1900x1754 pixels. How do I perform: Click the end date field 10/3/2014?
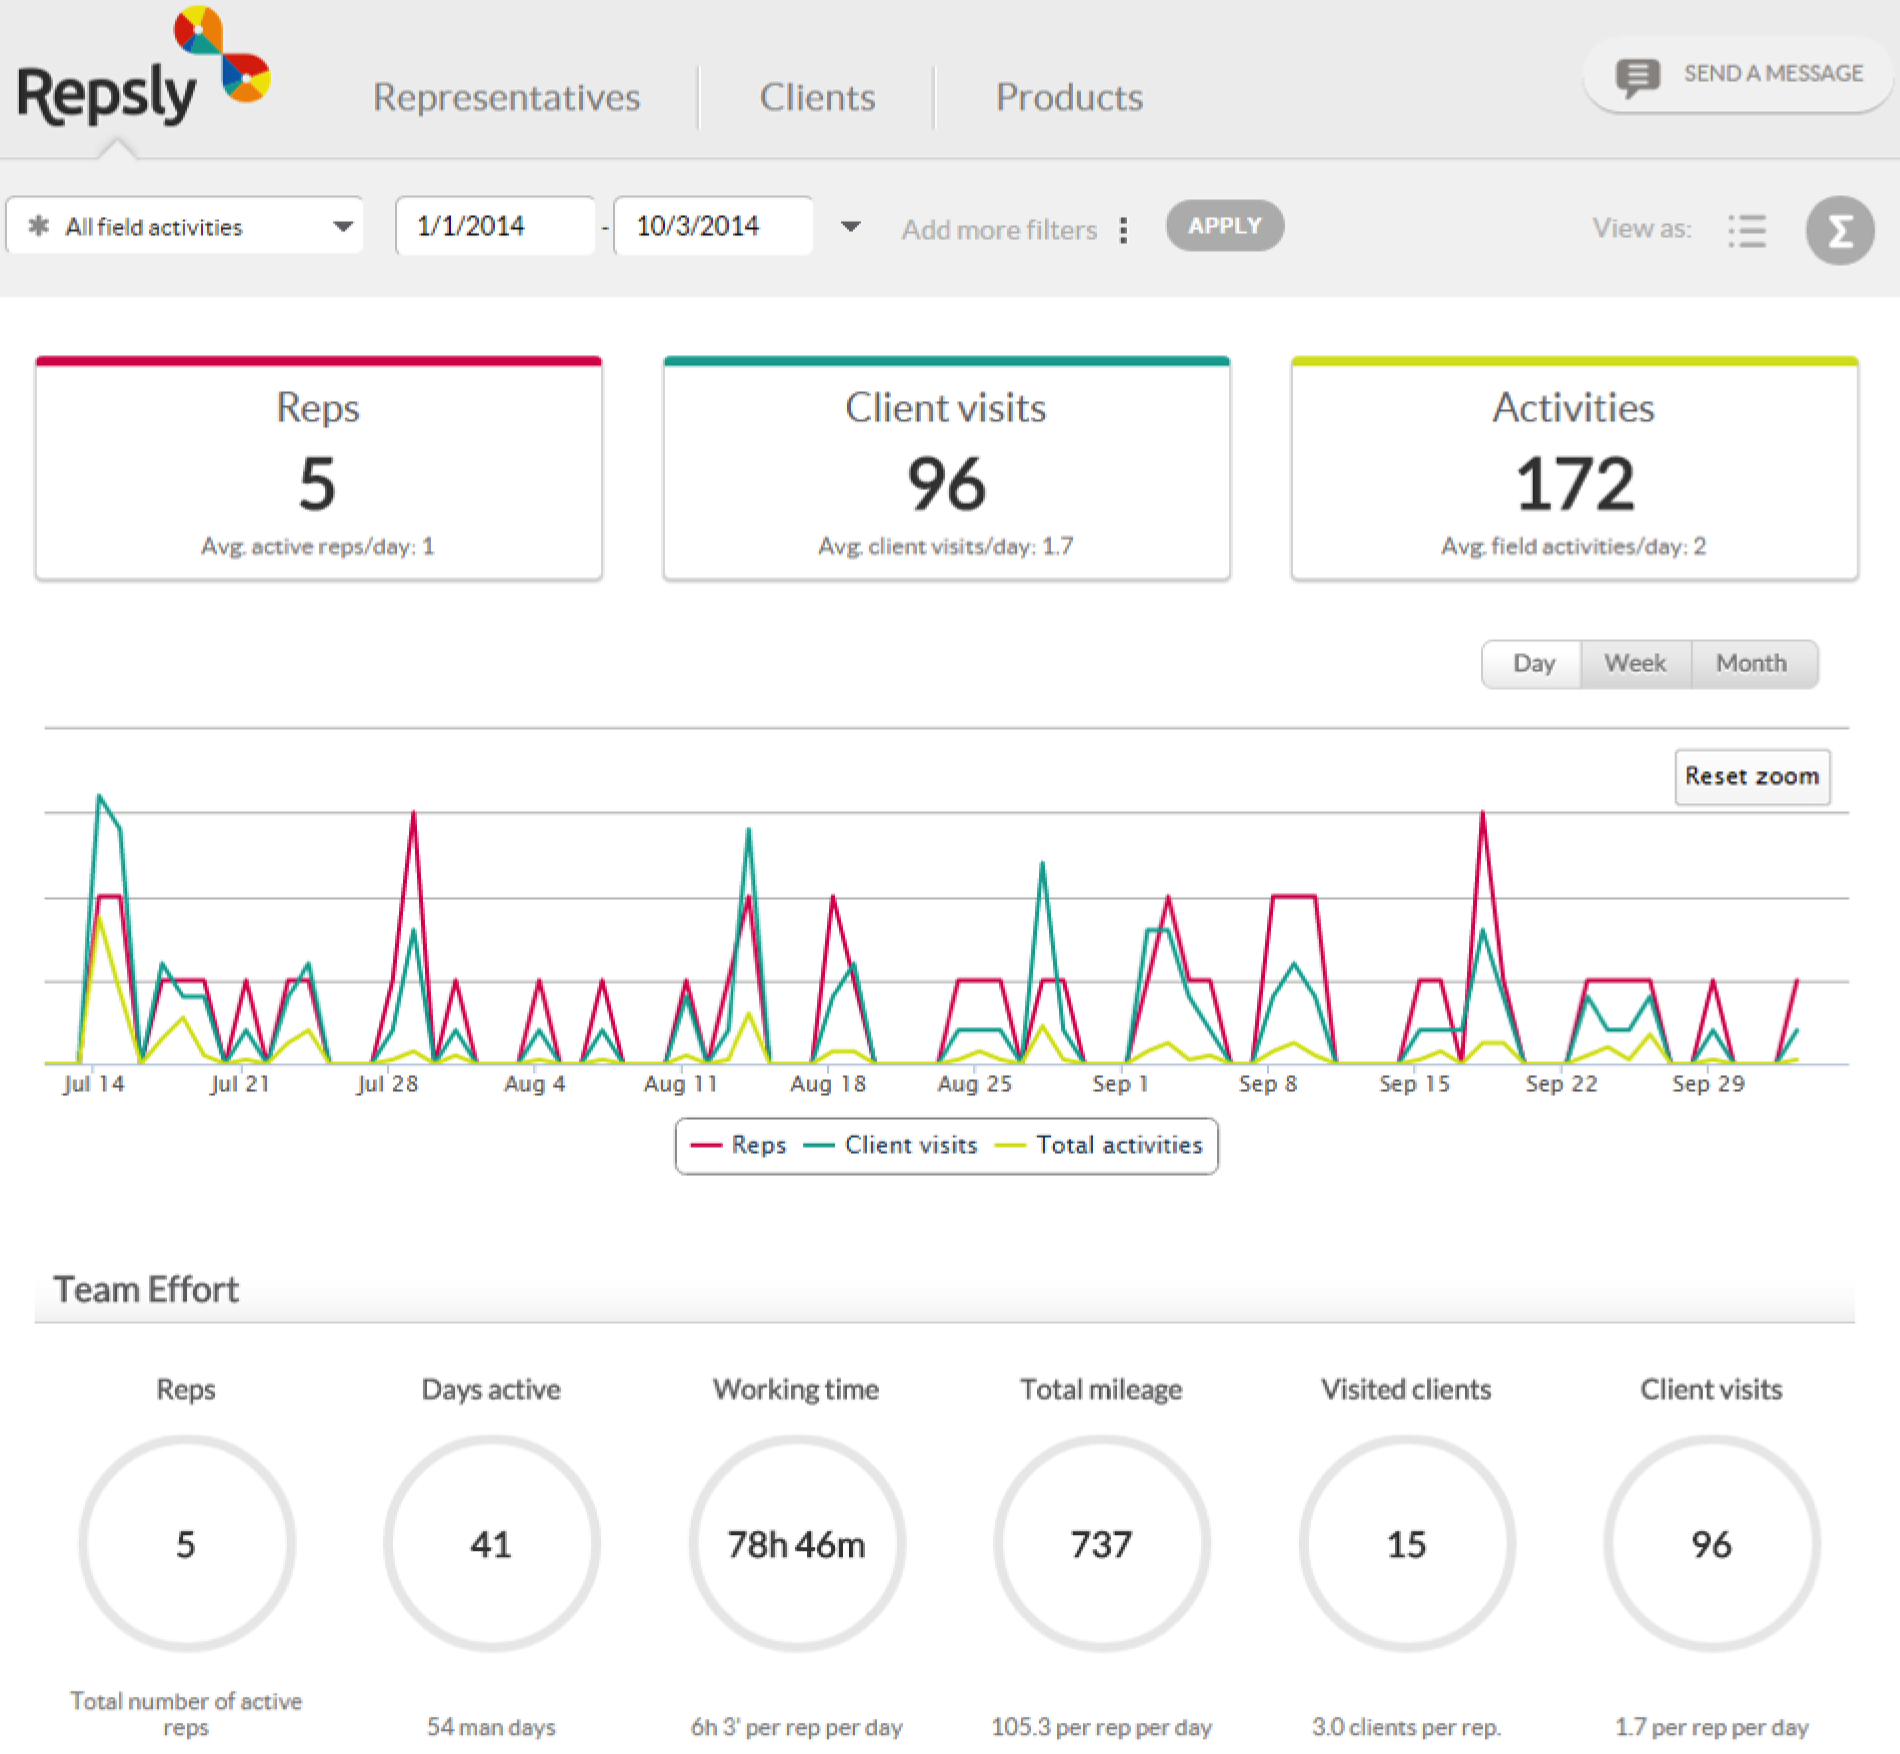[713, 226]
